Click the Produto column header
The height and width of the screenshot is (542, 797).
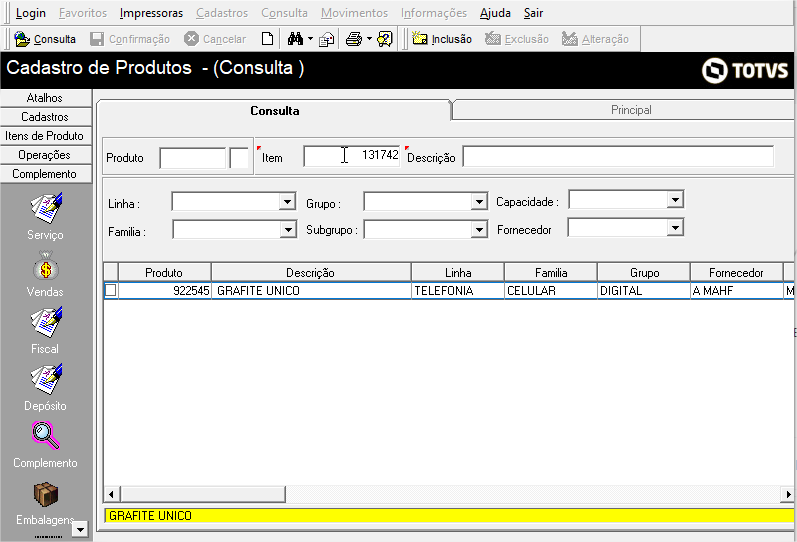[164, 273]
